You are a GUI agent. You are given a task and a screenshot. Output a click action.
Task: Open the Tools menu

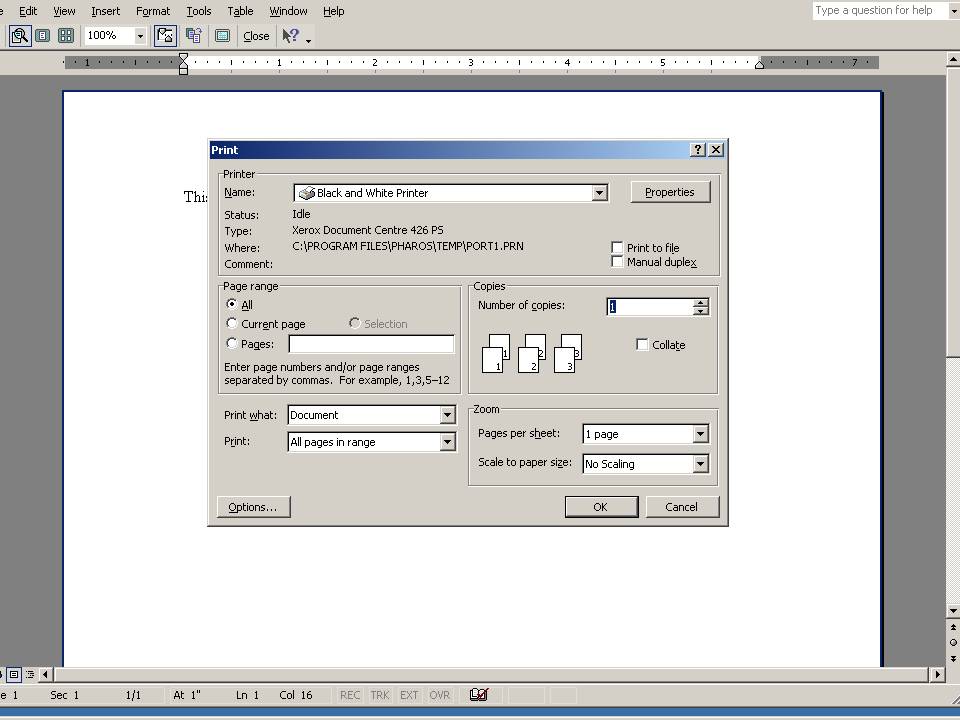click(x=199, y=11)
